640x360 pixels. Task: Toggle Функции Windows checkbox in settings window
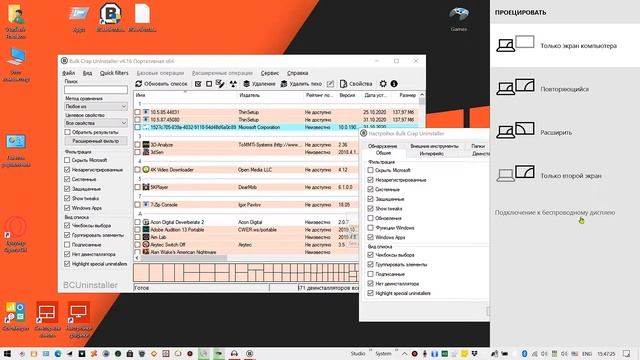371,228
